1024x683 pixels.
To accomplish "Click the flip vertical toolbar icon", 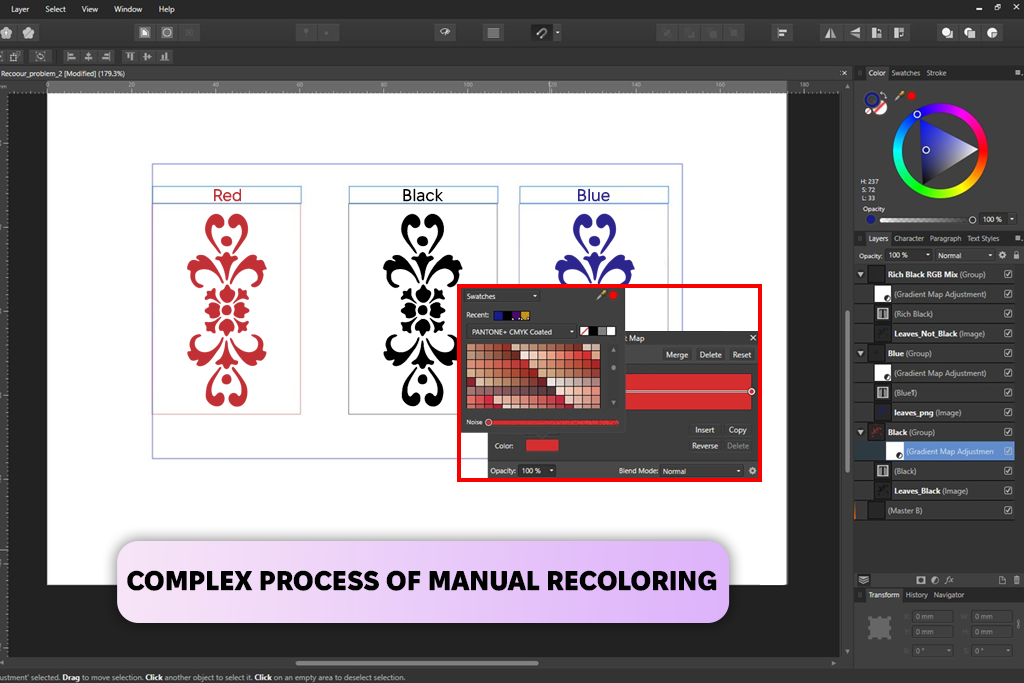I will [854, 33].
